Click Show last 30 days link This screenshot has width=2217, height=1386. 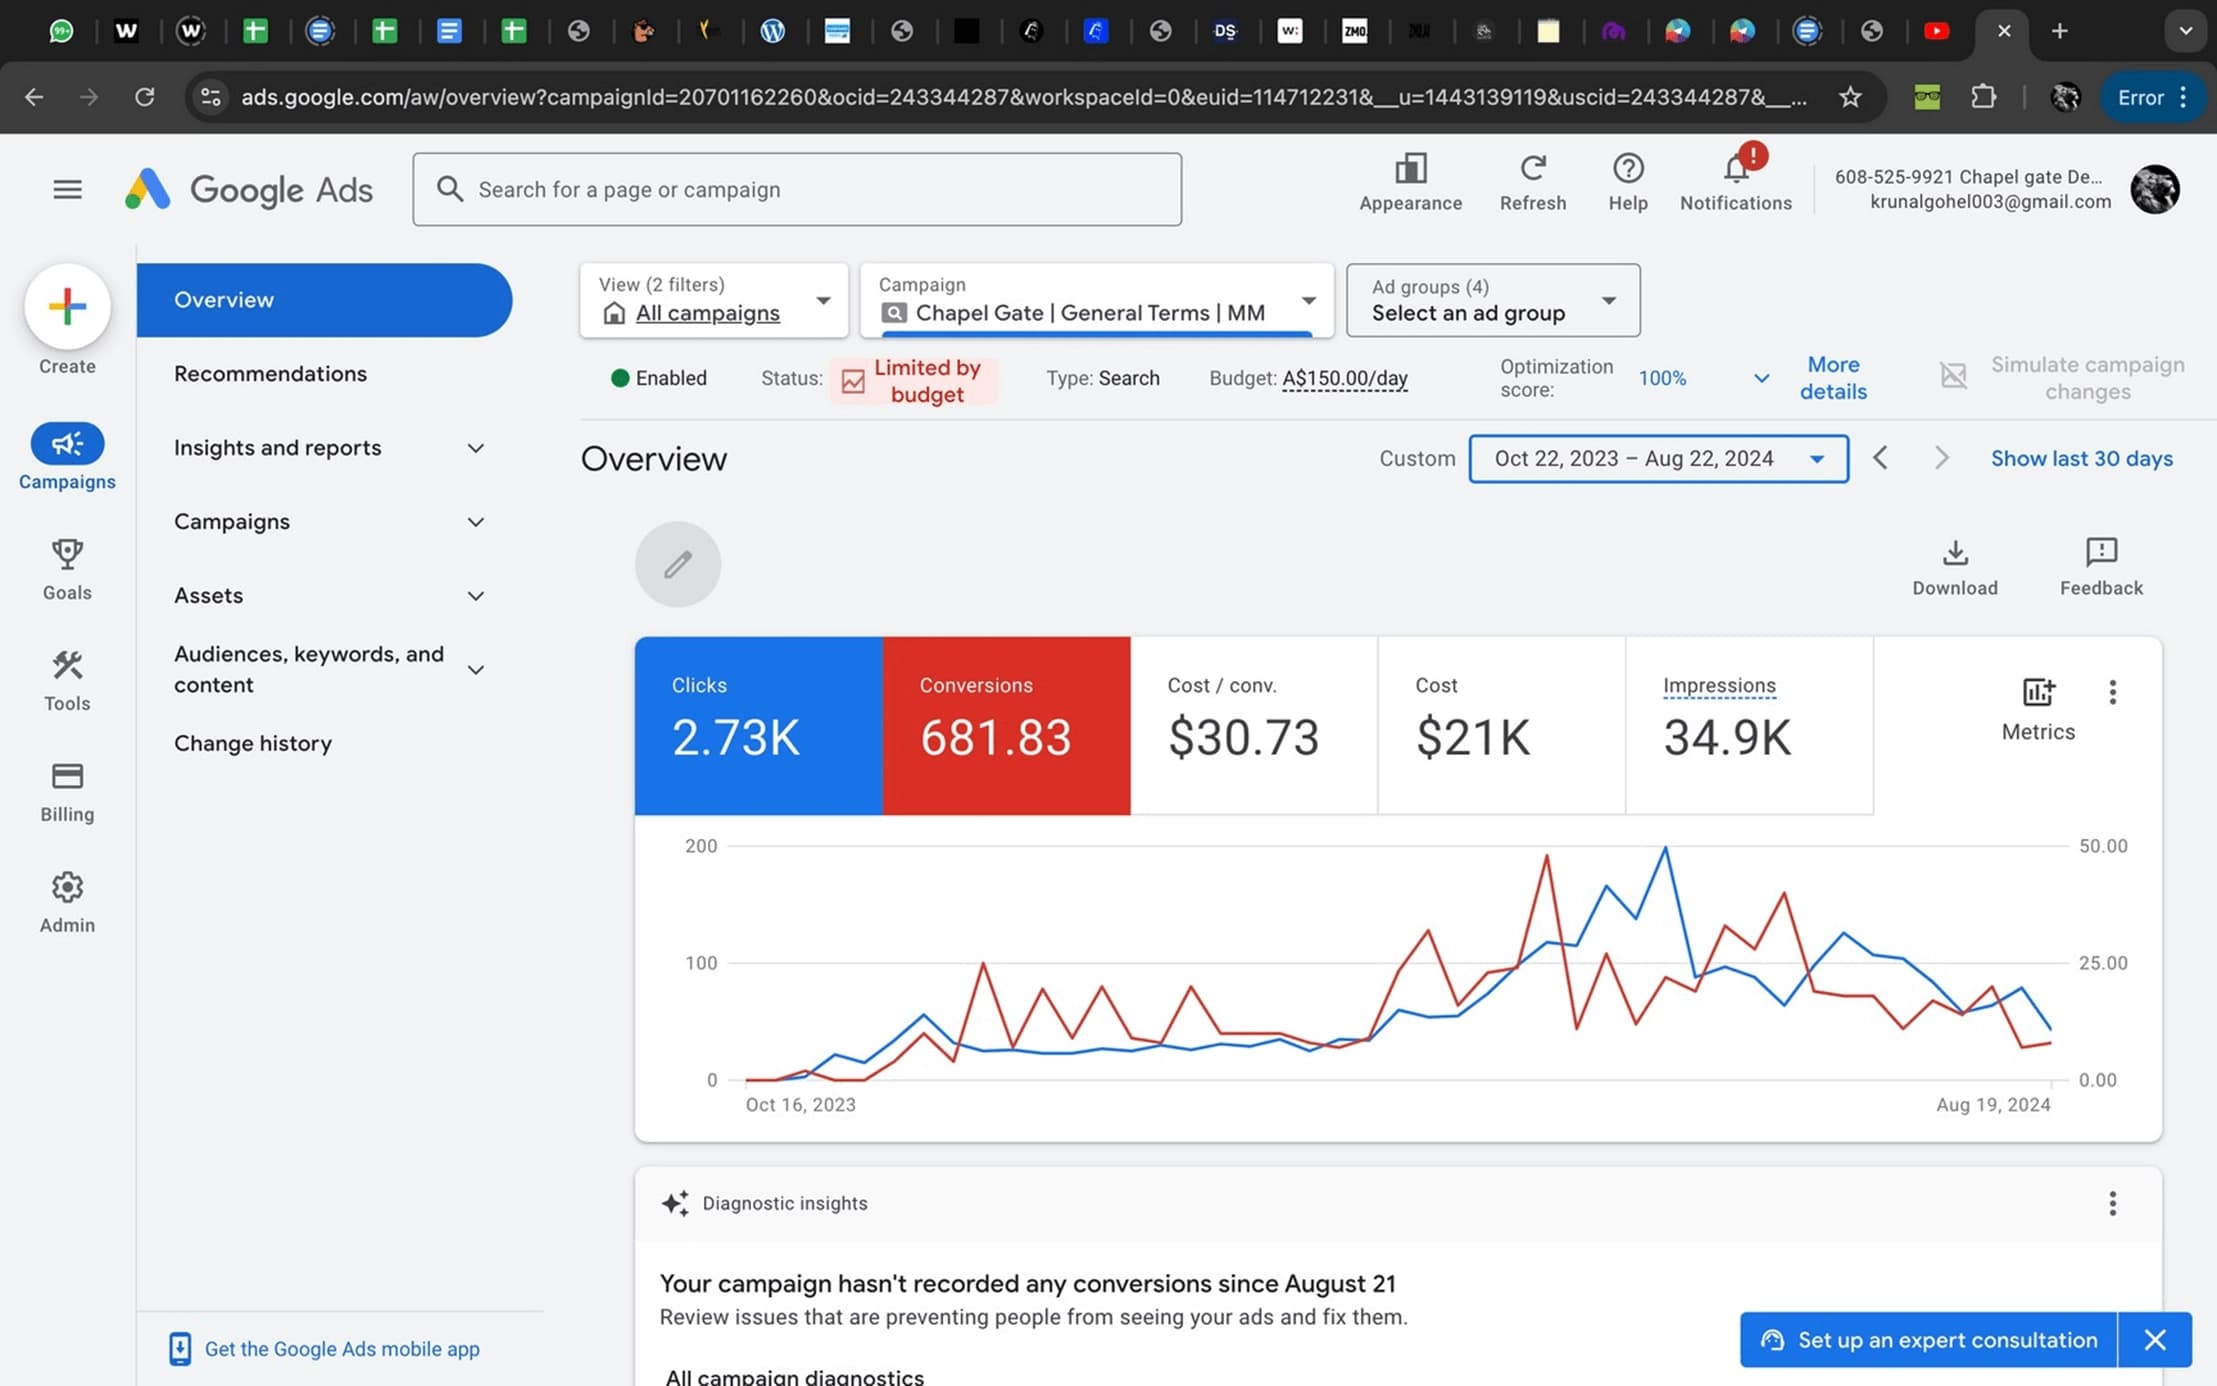[x=2081, y=458]
